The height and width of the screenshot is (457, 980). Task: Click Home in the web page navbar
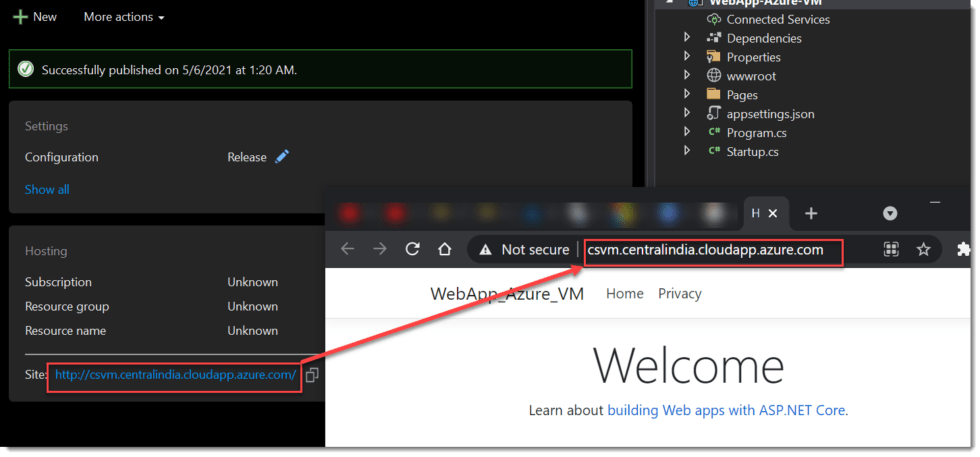click(624, 293)
